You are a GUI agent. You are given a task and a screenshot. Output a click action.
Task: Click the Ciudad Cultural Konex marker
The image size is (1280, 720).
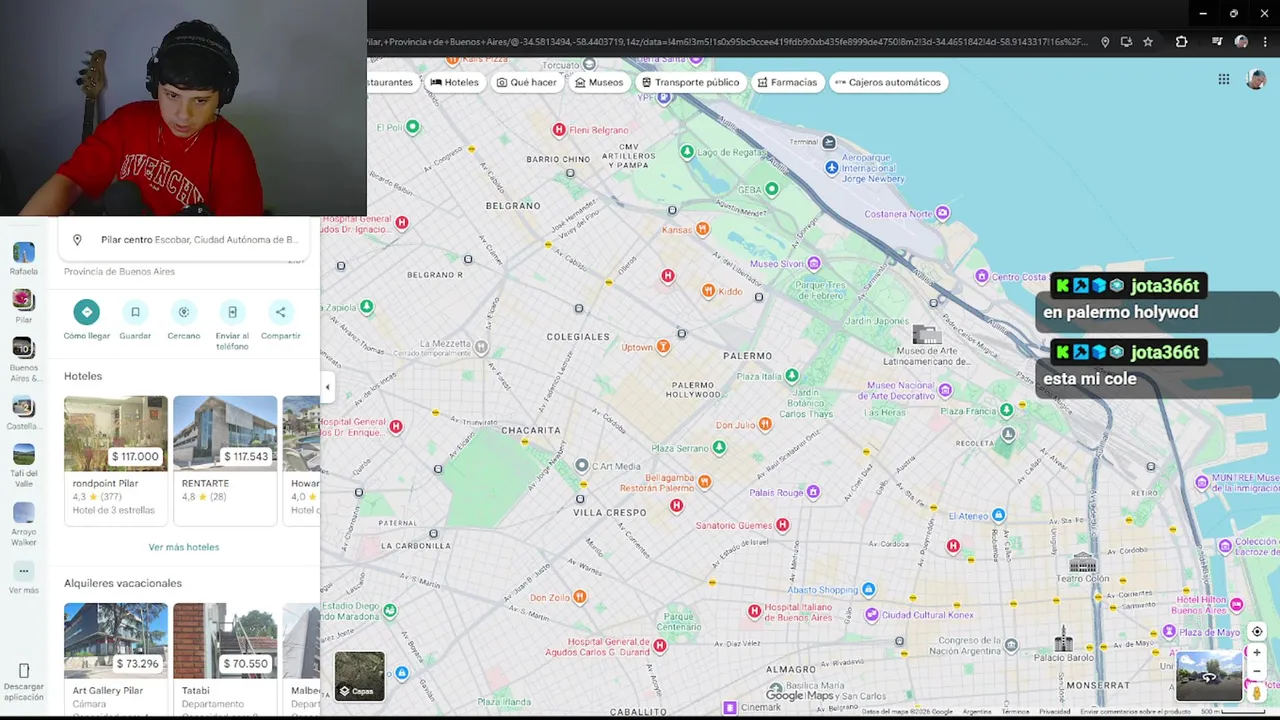[x=872, y=614]
